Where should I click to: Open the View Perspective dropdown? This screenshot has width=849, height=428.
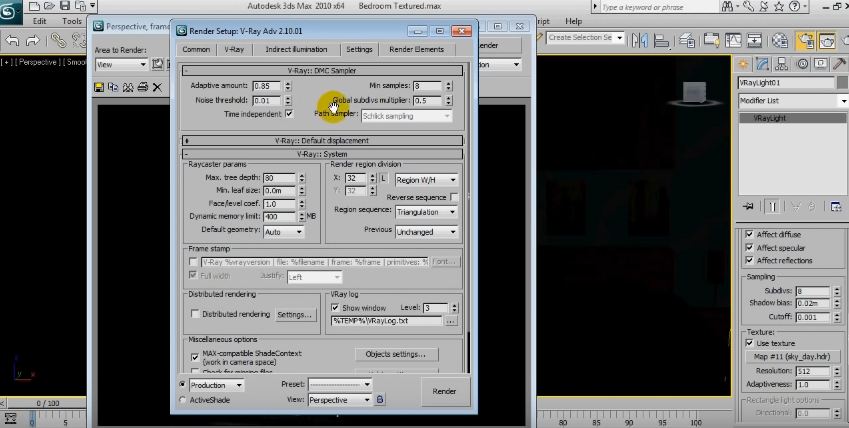340,400
